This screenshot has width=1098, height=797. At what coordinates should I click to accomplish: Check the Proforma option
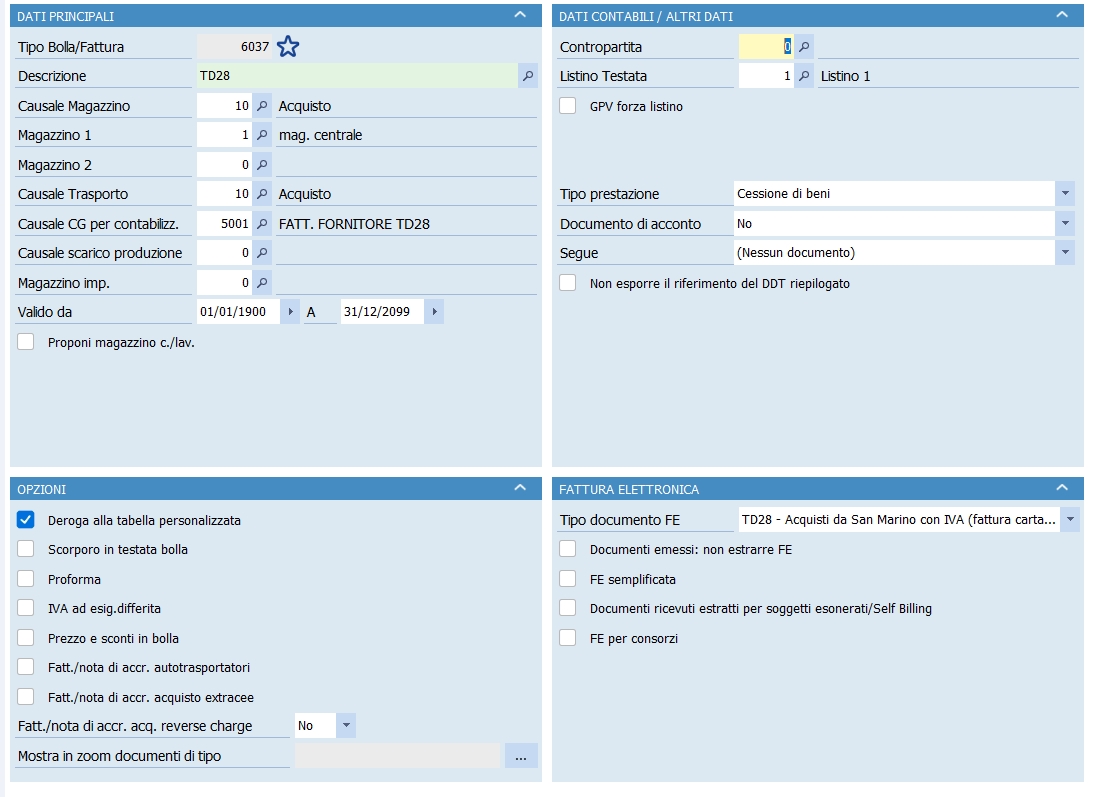click(27, 579)
